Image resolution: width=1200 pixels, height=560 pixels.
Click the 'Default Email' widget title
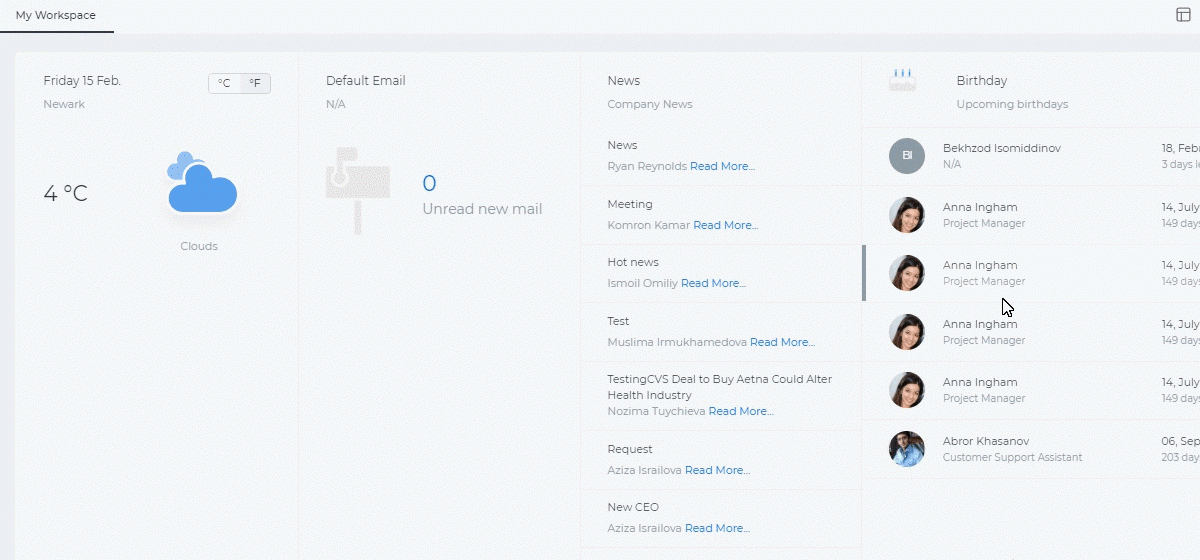tap(366, 81)
